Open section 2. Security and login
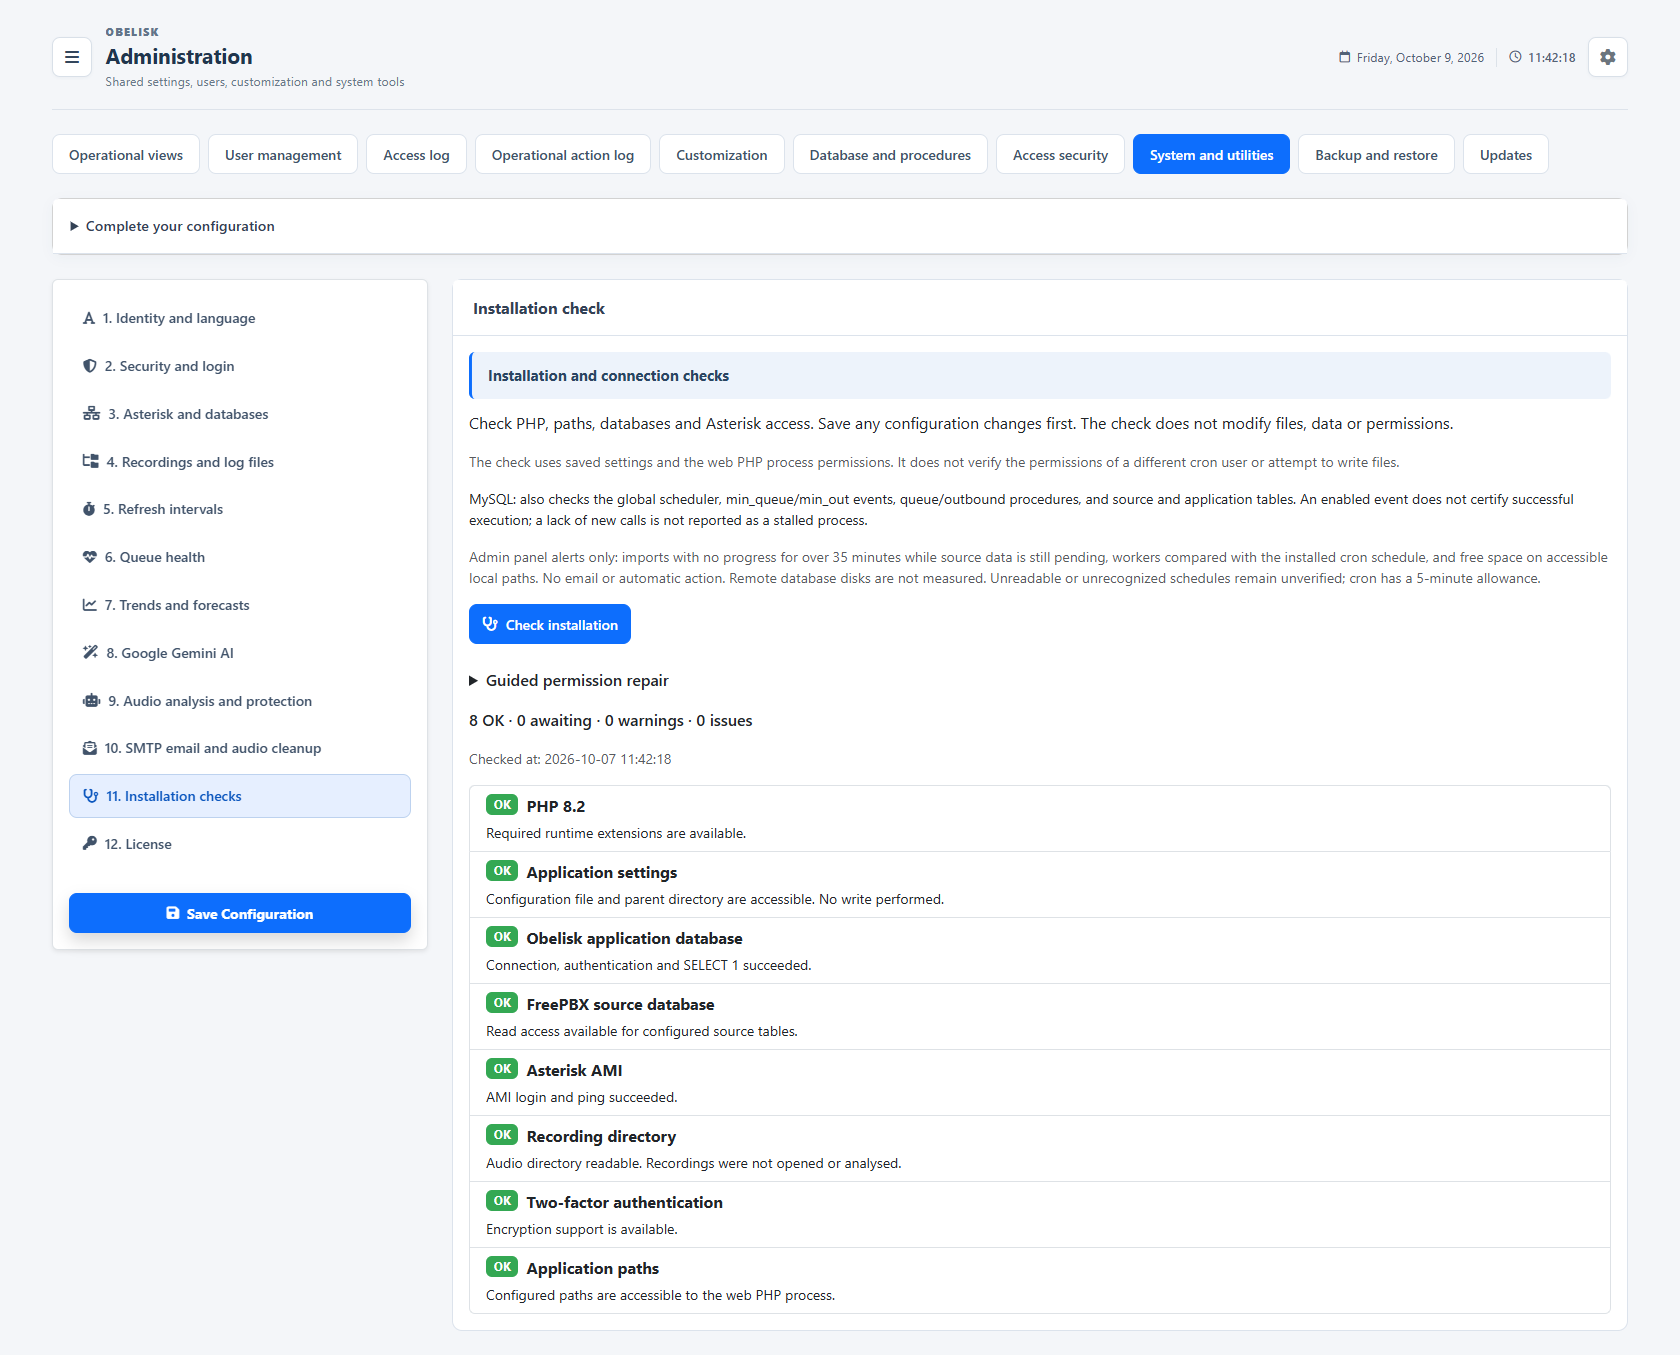This screenshot has height=1355, width=1680. pos(240,366)
